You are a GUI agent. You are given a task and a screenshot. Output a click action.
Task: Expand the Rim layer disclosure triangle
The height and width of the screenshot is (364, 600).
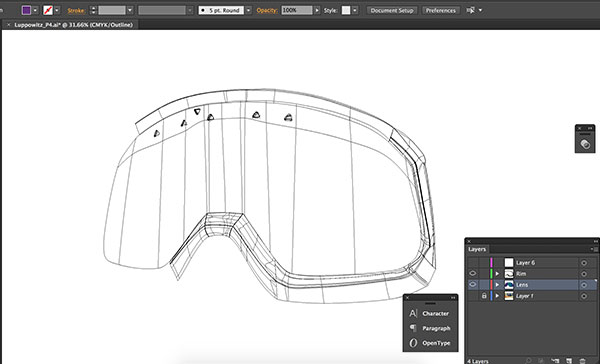point(497,274)
